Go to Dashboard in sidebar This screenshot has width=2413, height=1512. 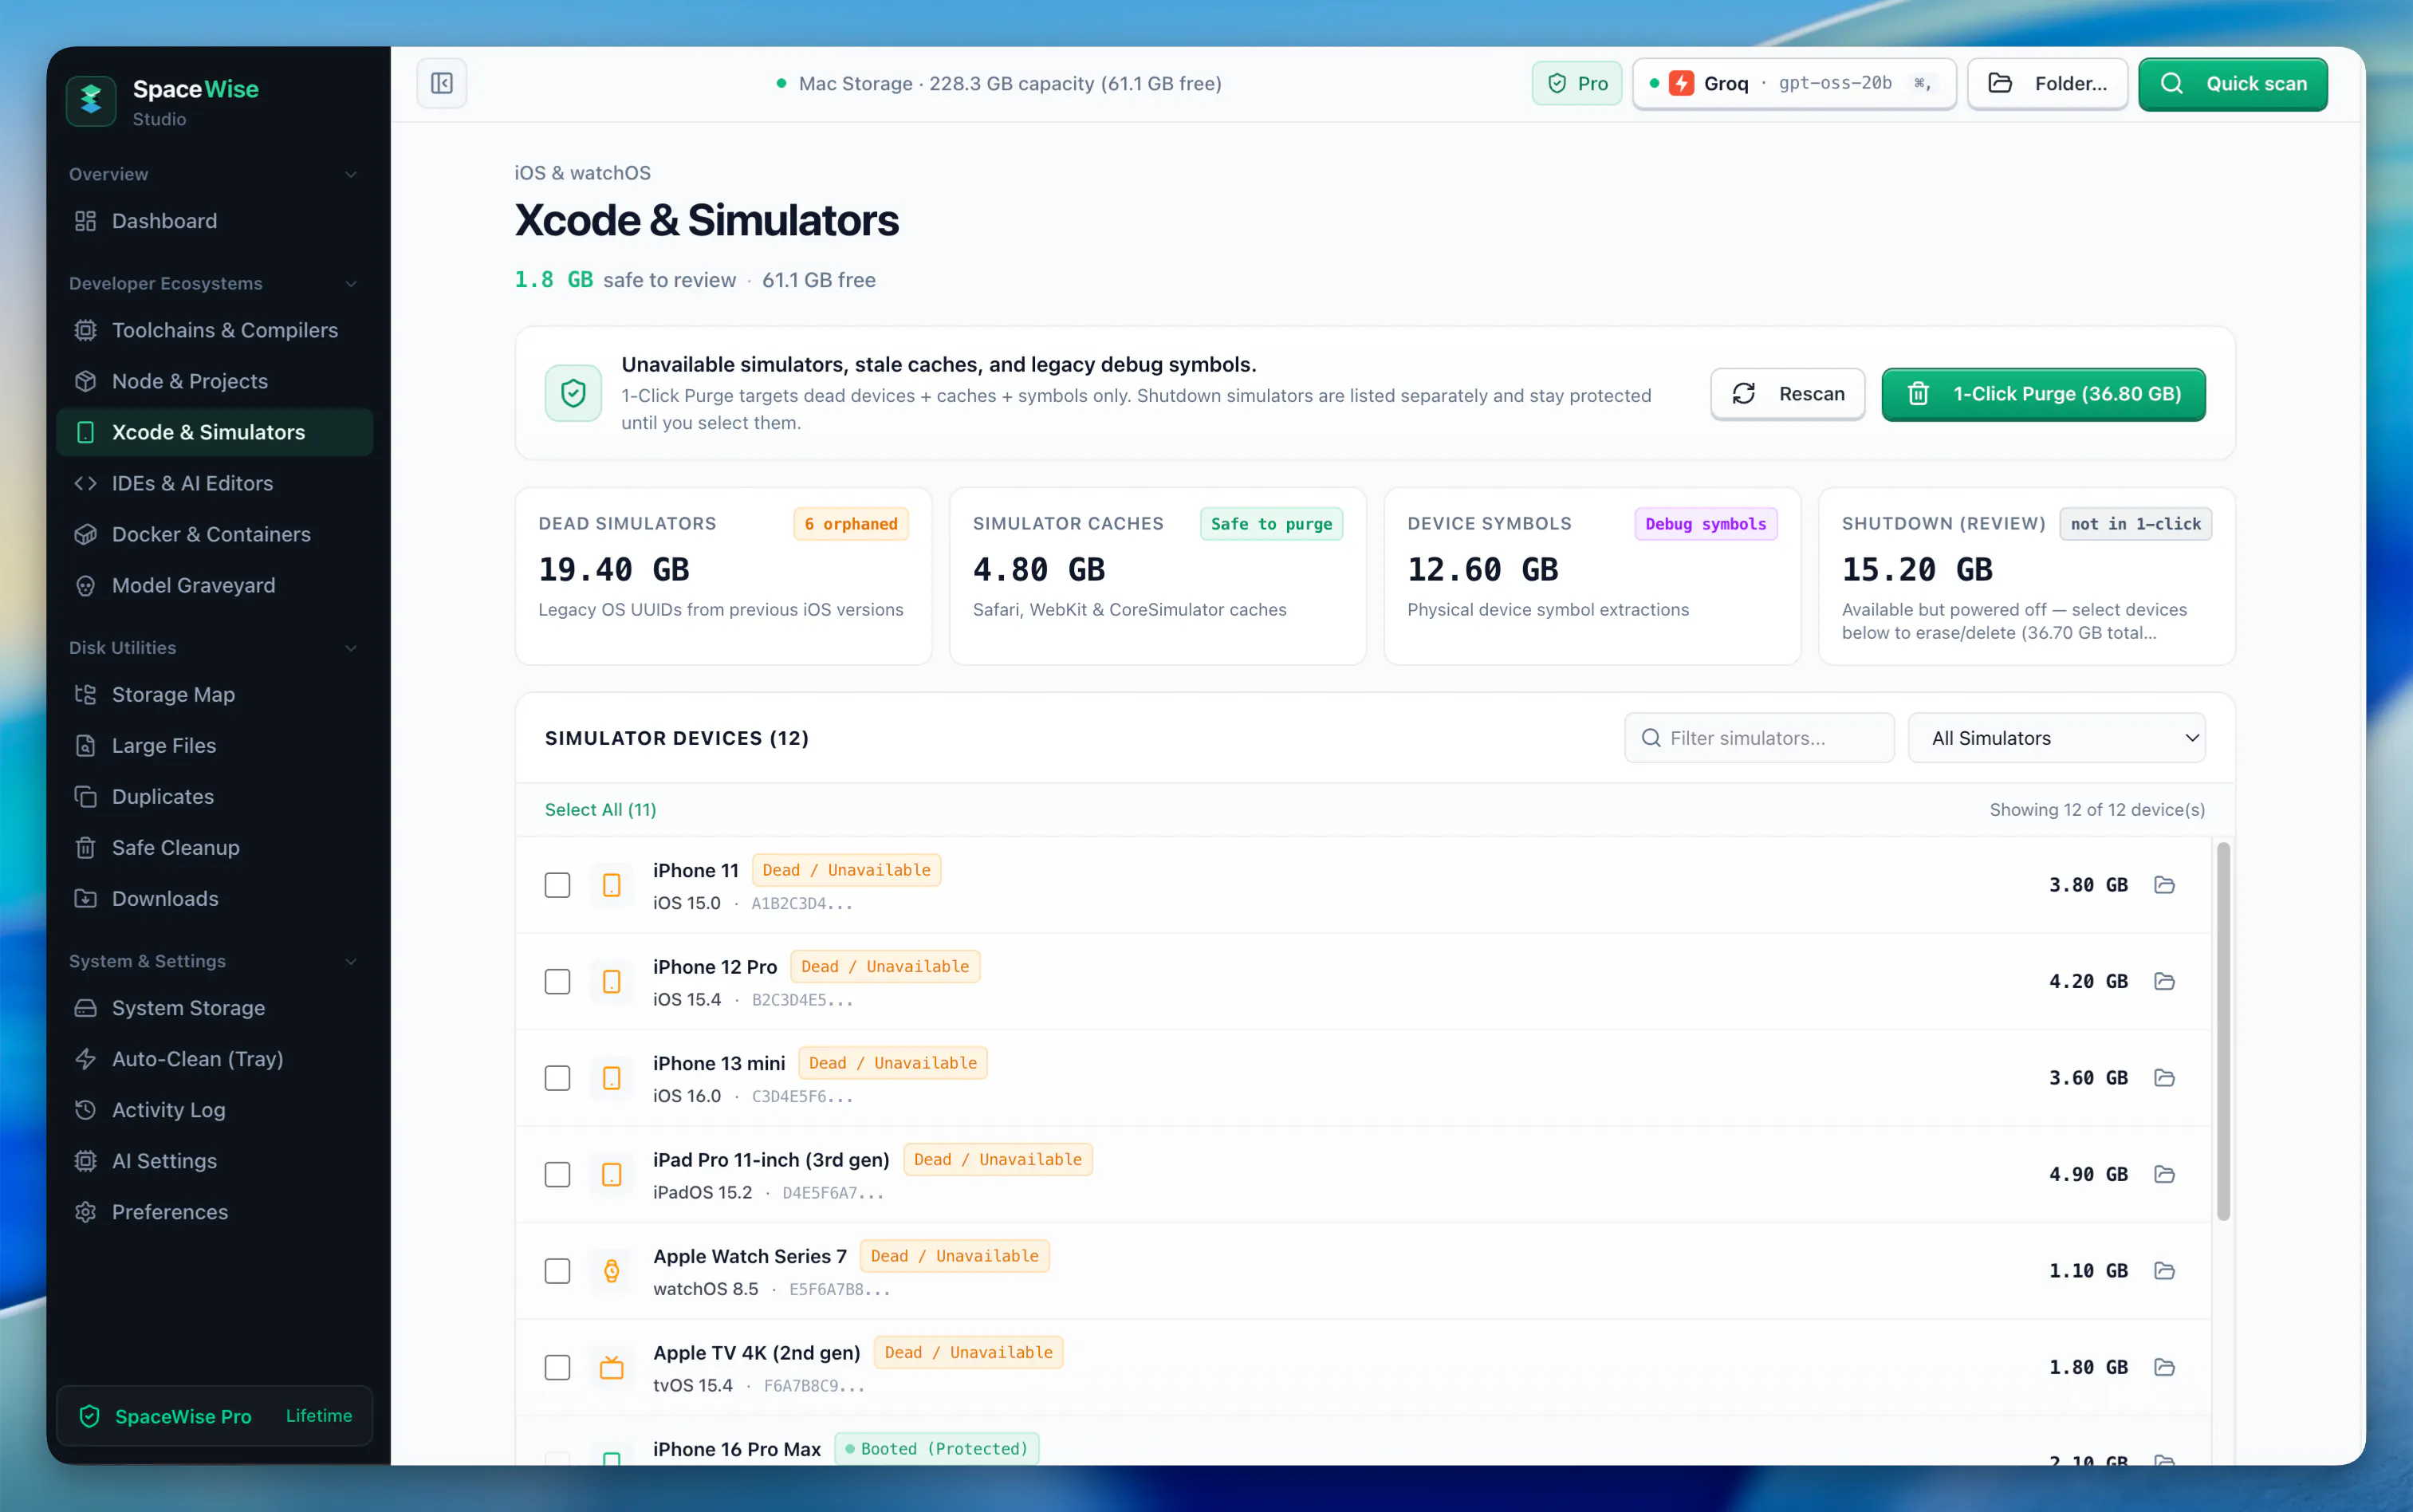214,221
